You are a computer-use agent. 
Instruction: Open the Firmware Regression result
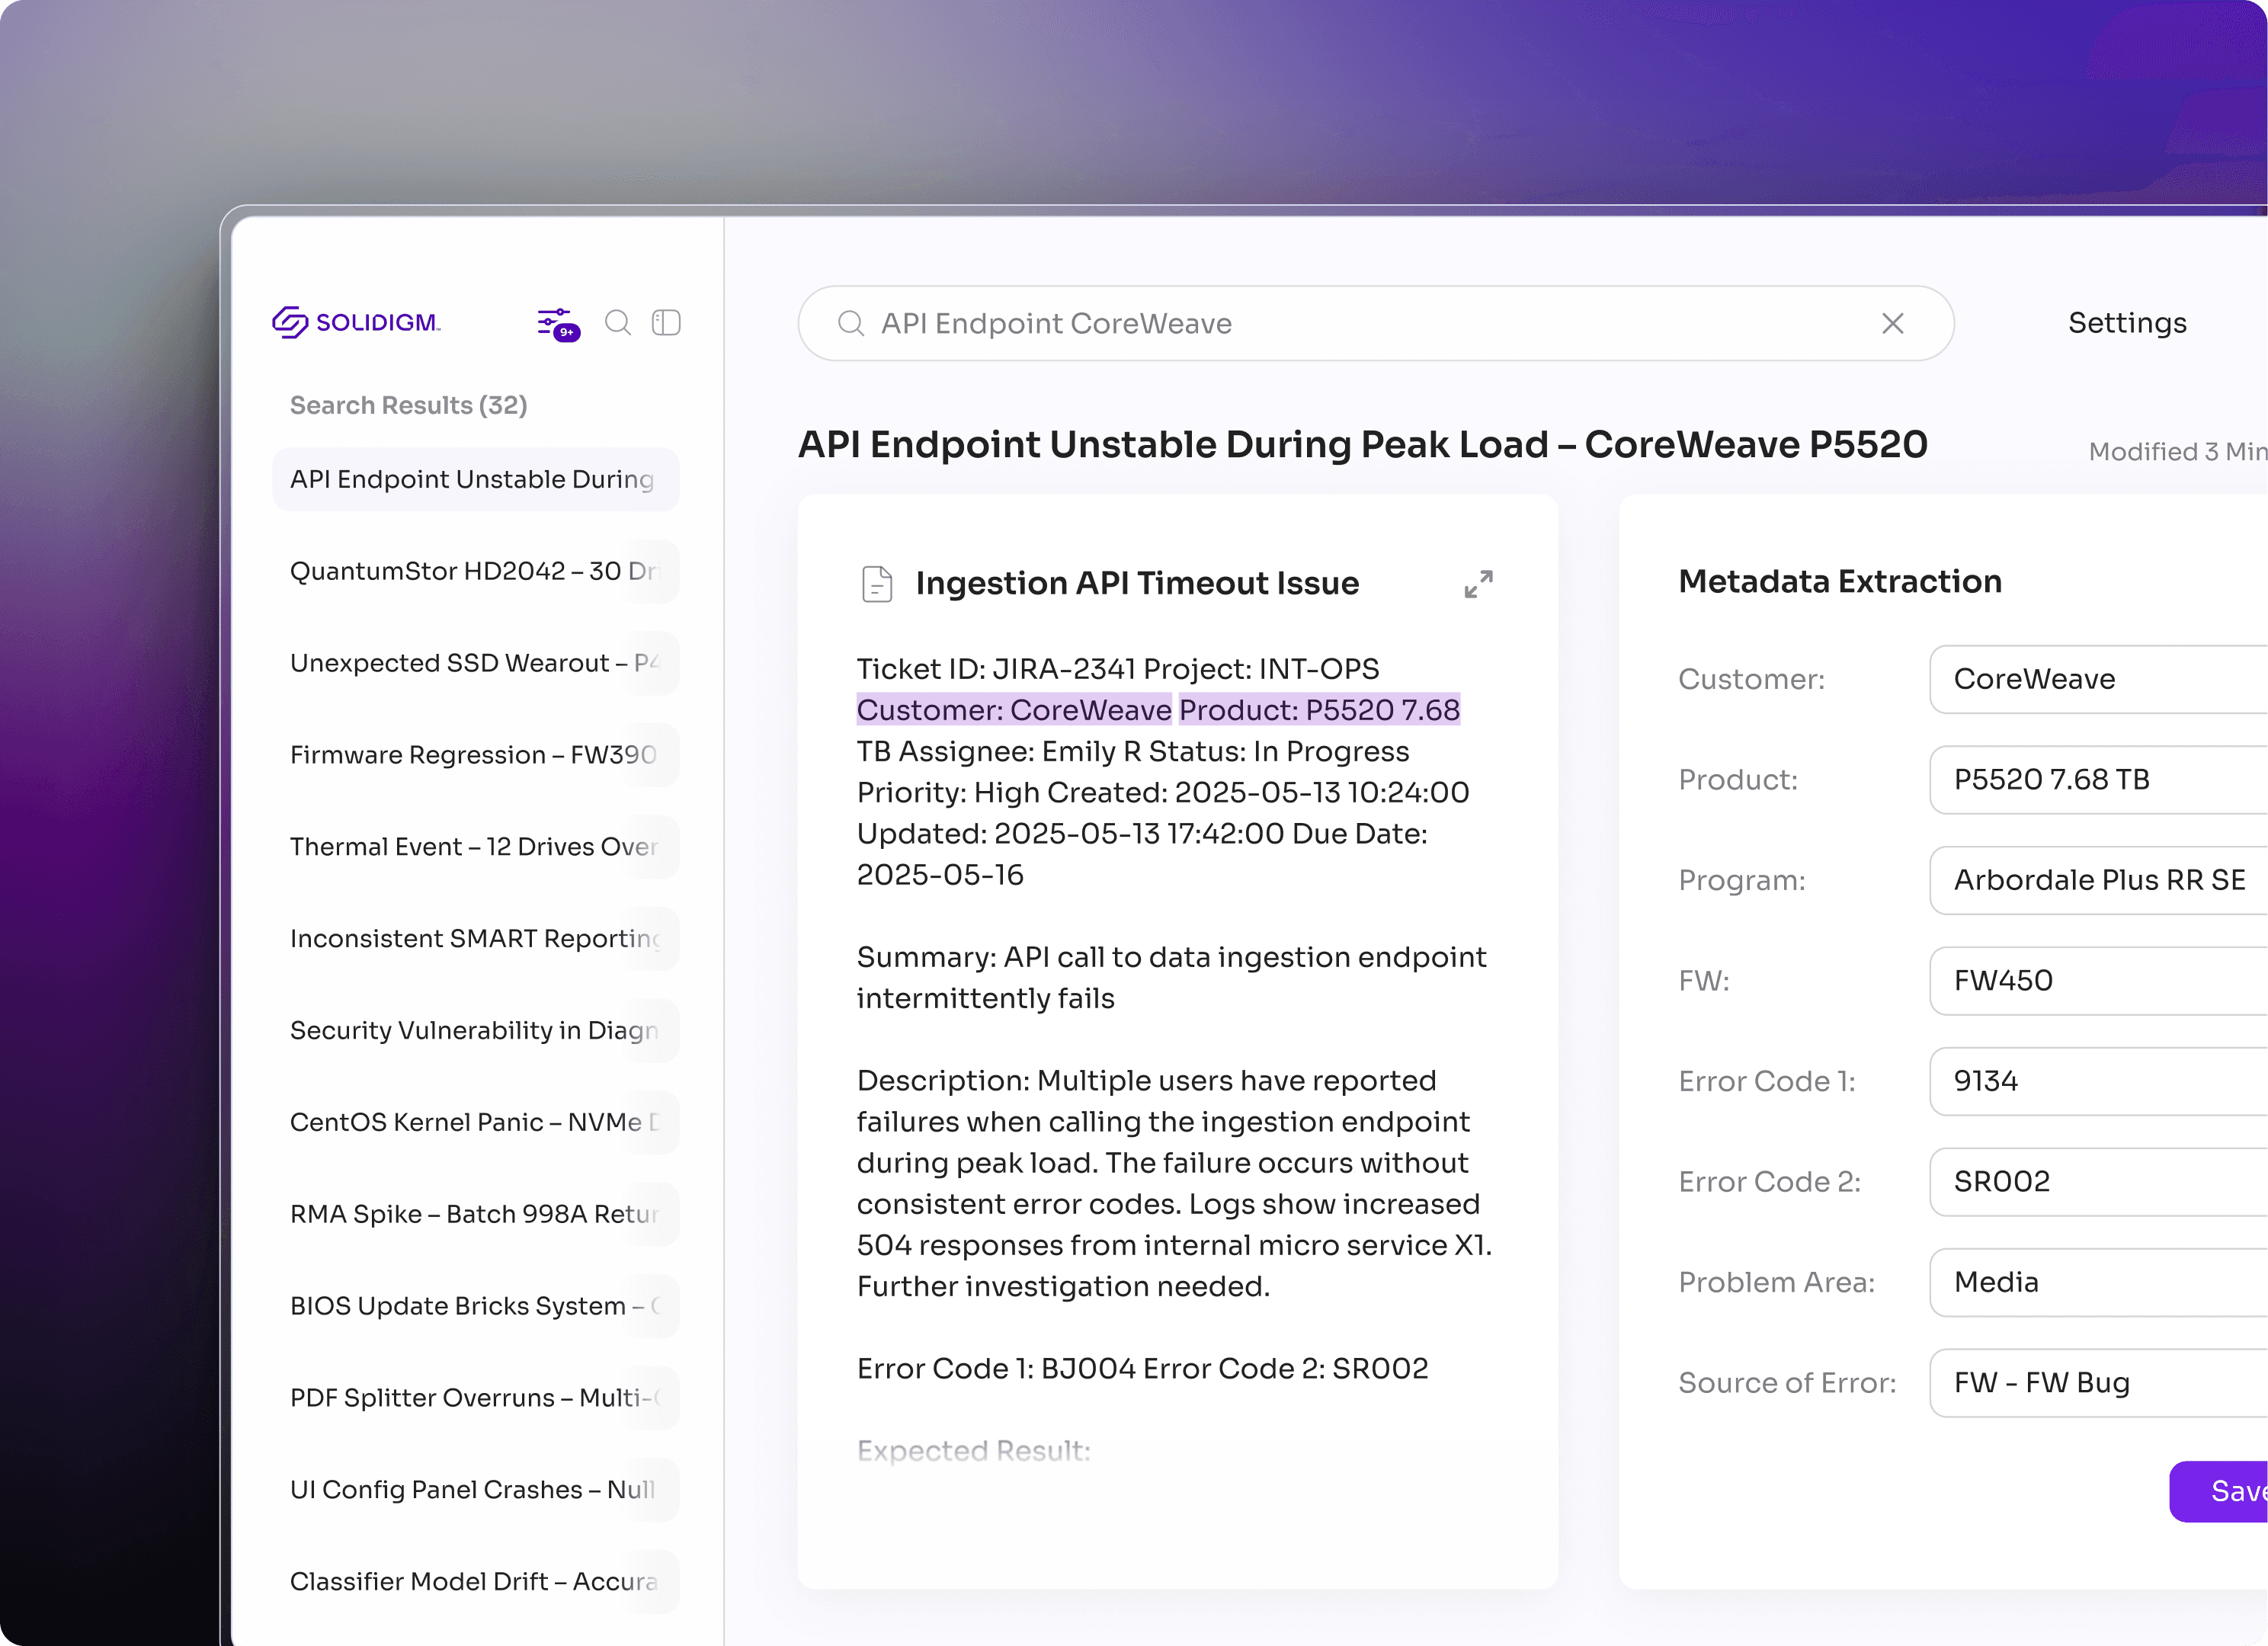(x=474, y=755)
